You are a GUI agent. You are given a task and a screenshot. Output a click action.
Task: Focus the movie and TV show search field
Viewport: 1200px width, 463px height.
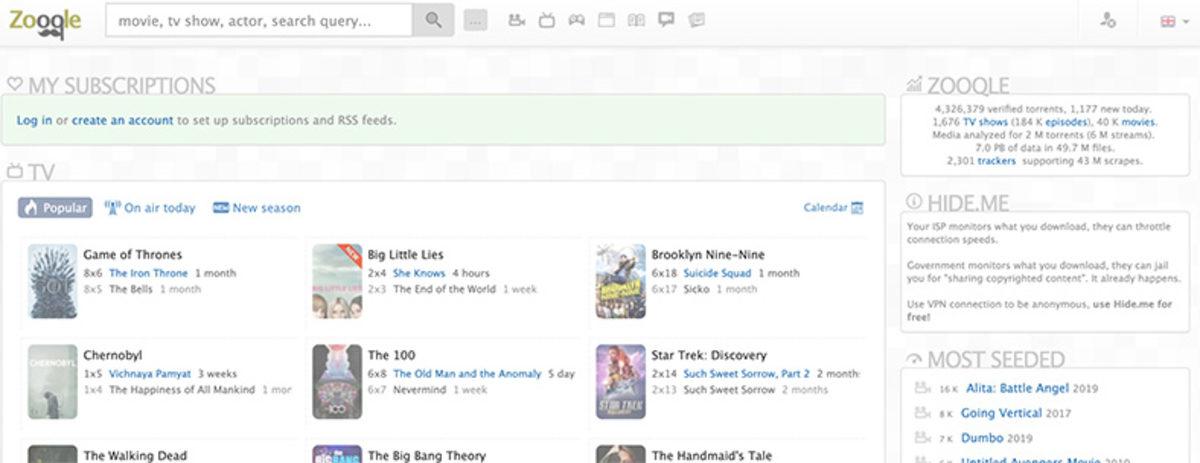click(259, 20)
